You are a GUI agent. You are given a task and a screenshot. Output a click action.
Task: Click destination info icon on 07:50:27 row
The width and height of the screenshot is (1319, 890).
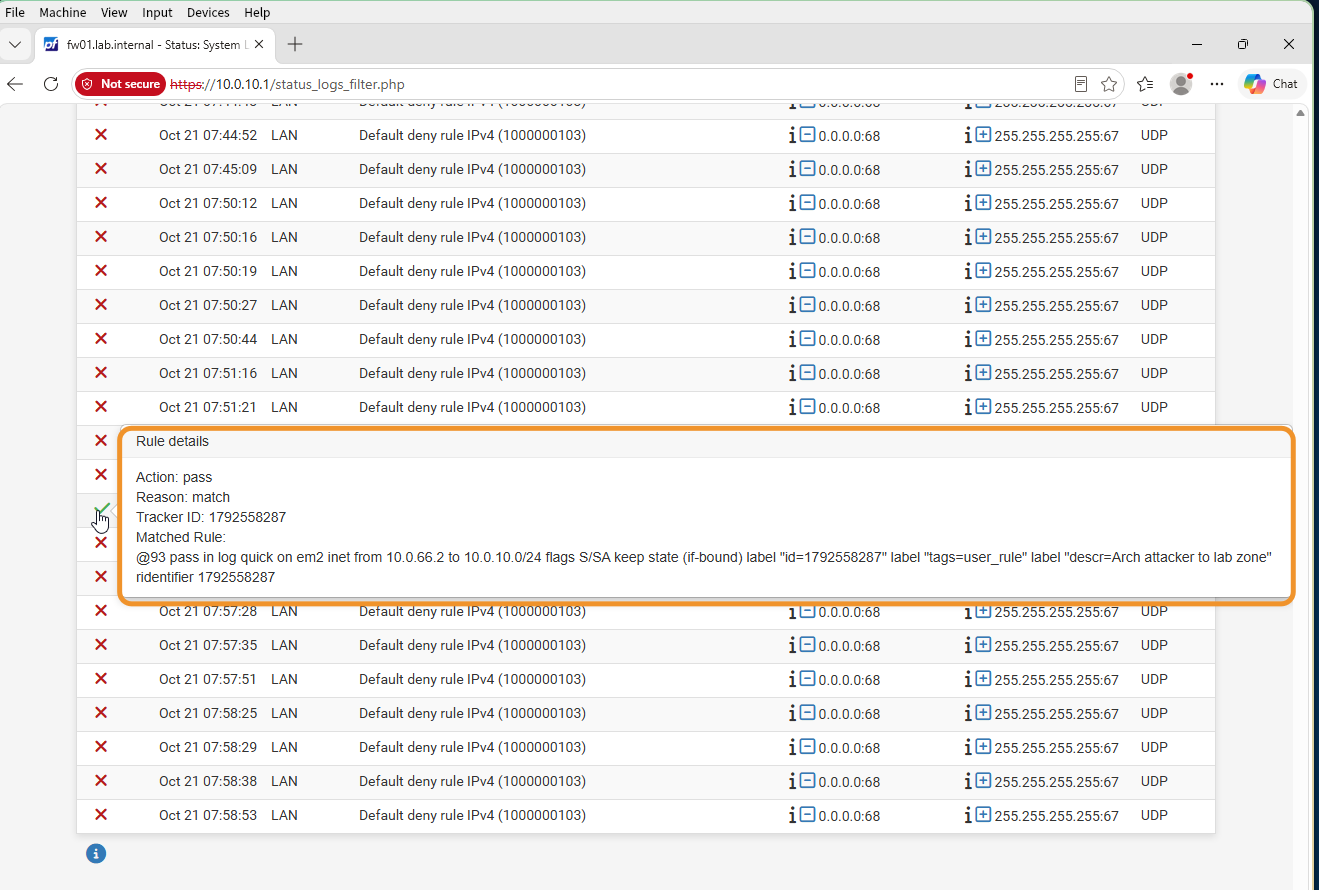click(969, 305)
